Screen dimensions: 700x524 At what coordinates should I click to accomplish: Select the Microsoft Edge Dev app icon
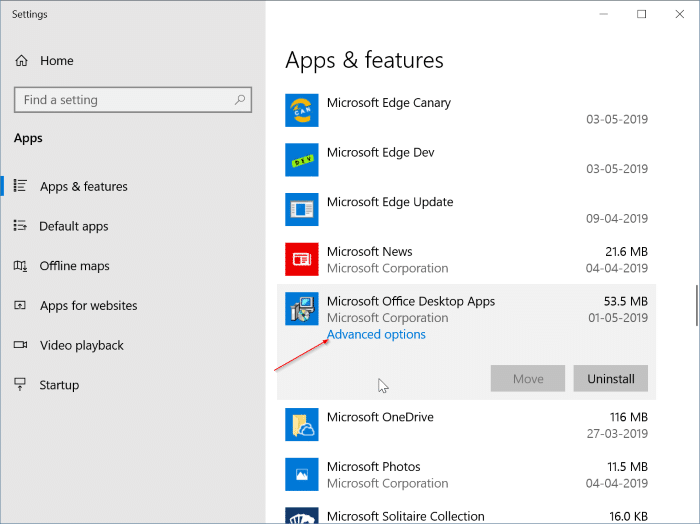pyautogui.click(x=302, y=160)
